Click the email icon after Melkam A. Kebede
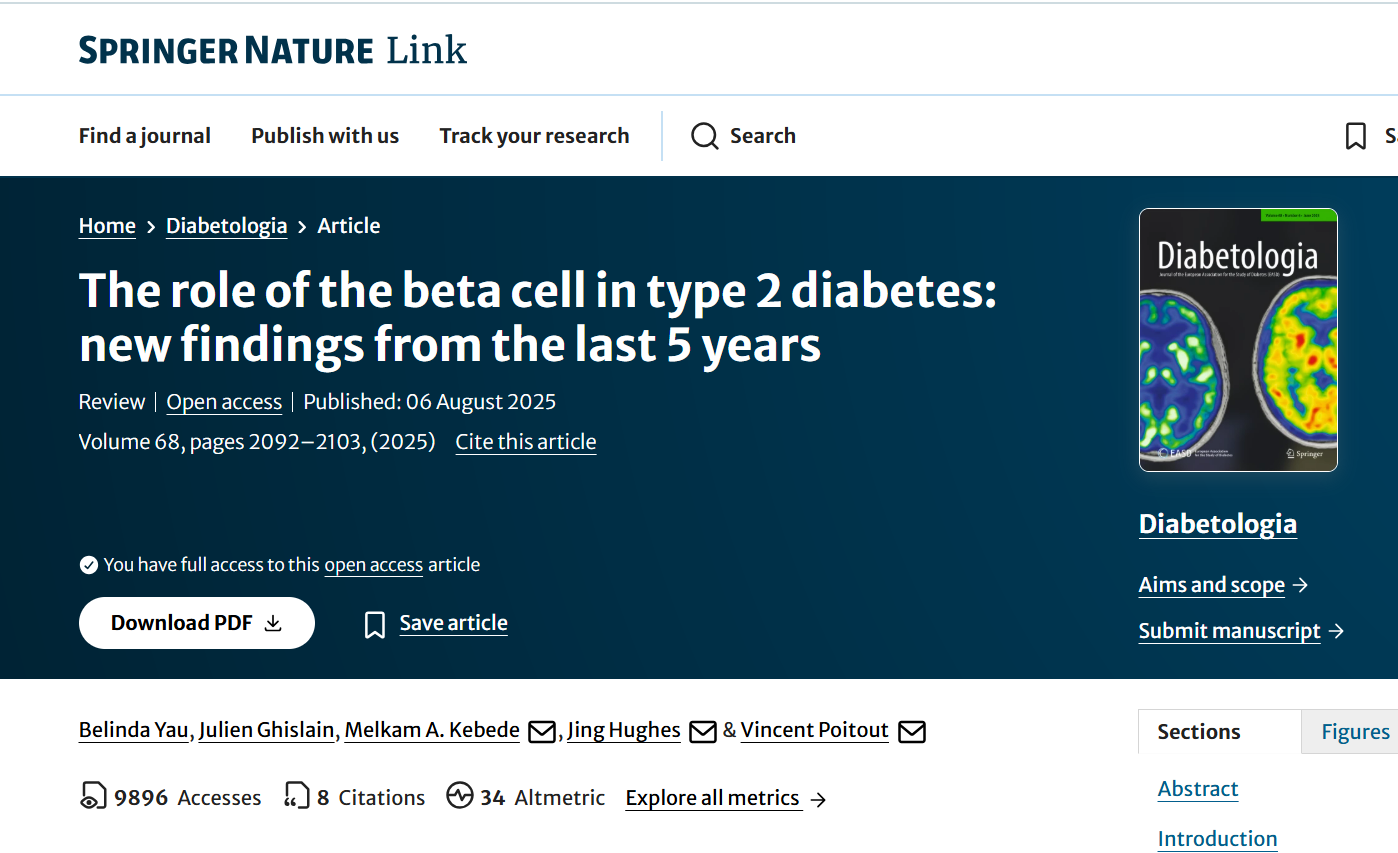Image resolution: width=1398 pixels, height=853 pixels. pyautogui.click(x=541, y=732)
